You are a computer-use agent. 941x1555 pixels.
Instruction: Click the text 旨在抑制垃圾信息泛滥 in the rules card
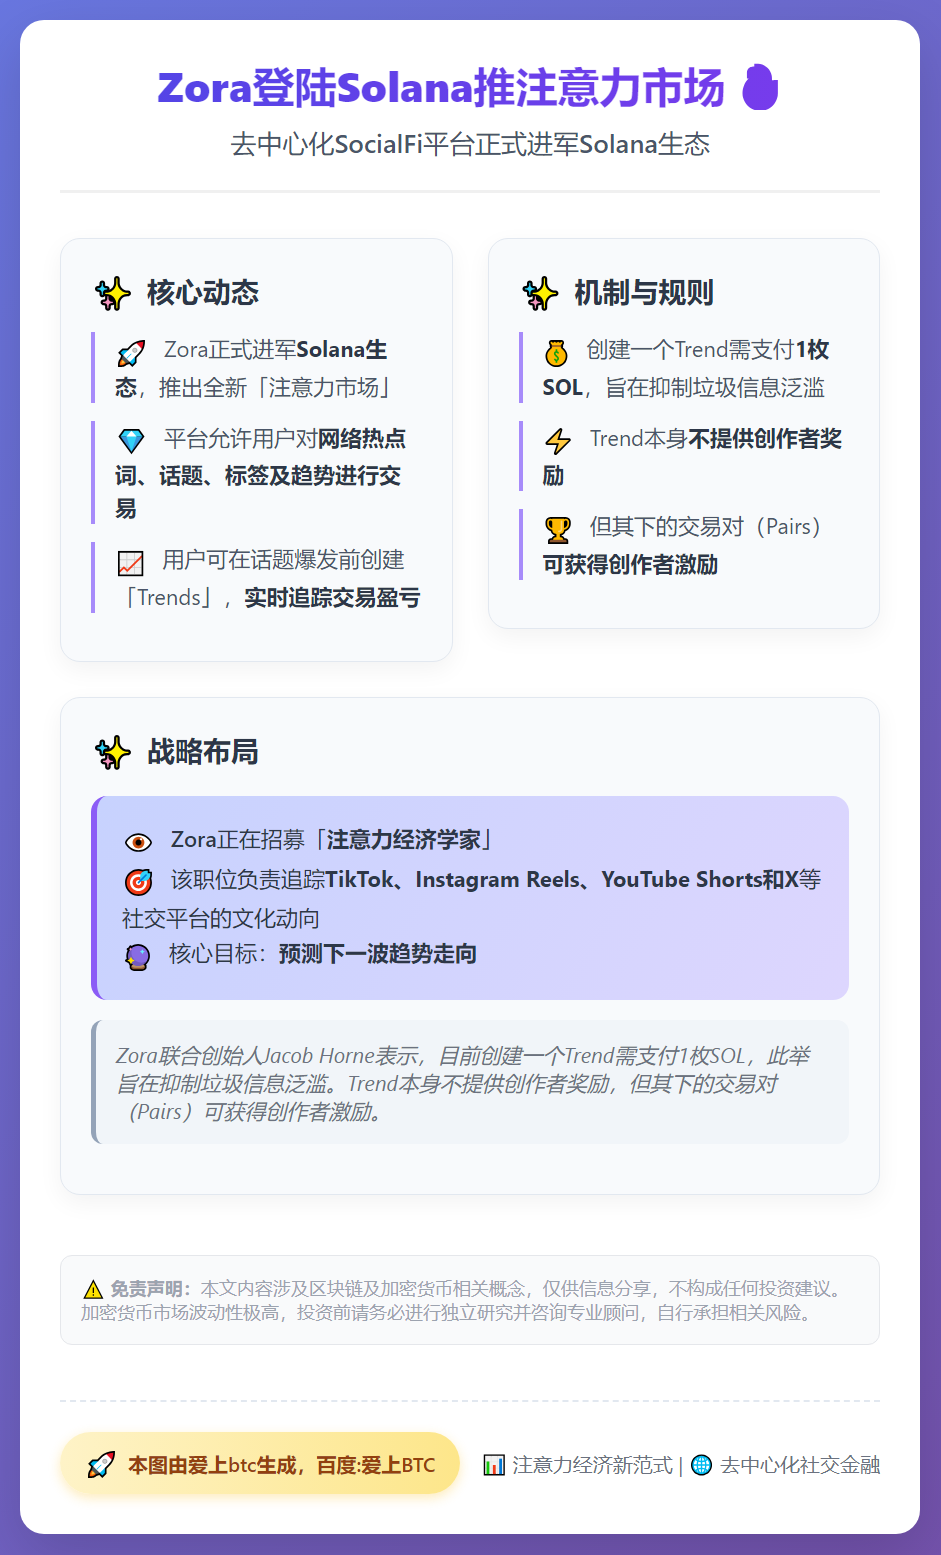click(x=715, y=388)
